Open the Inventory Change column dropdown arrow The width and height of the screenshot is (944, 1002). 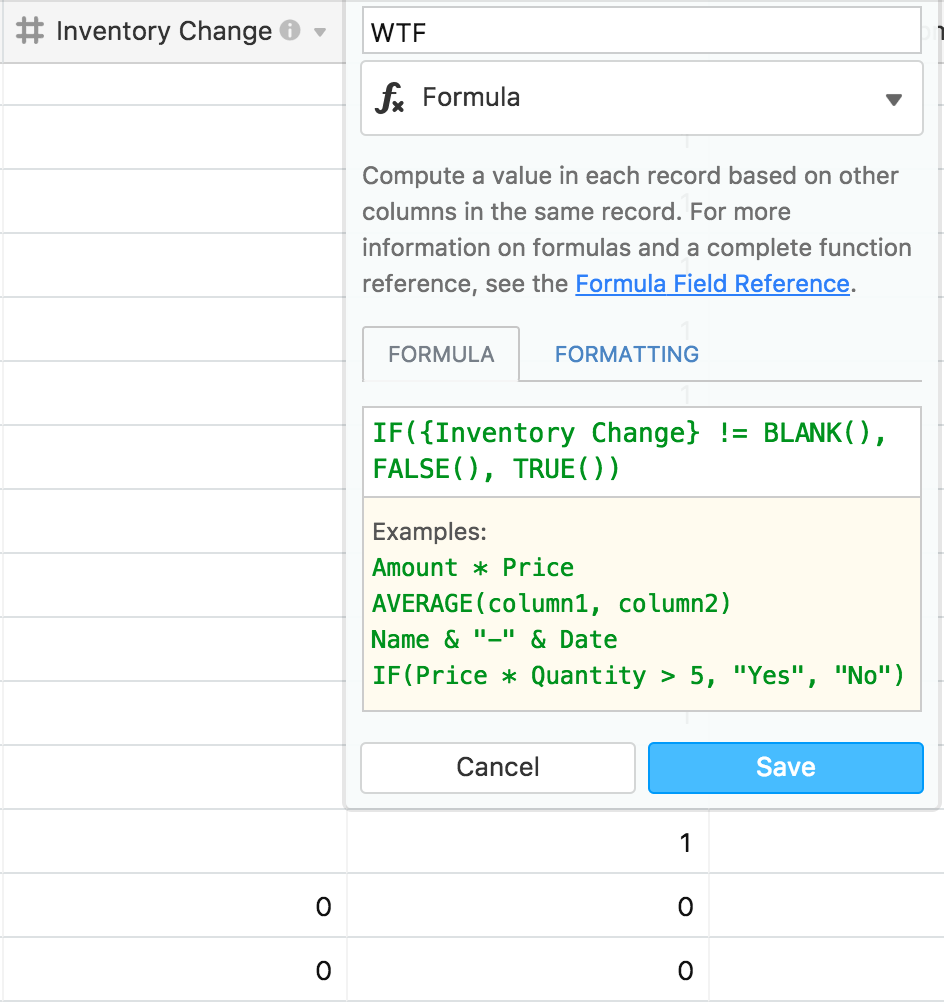pyautogui.click(x=320, y=32)
